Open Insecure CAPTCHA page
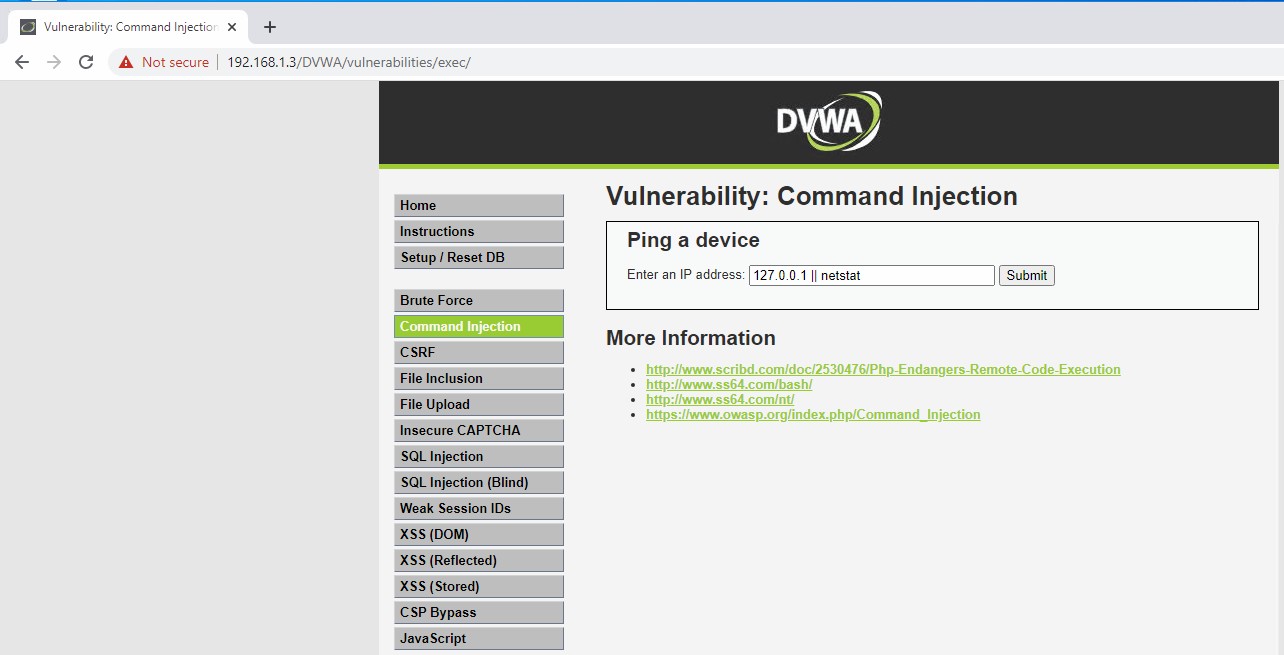Viewport: 1284px width, 655px height. [x=479, y=430]
